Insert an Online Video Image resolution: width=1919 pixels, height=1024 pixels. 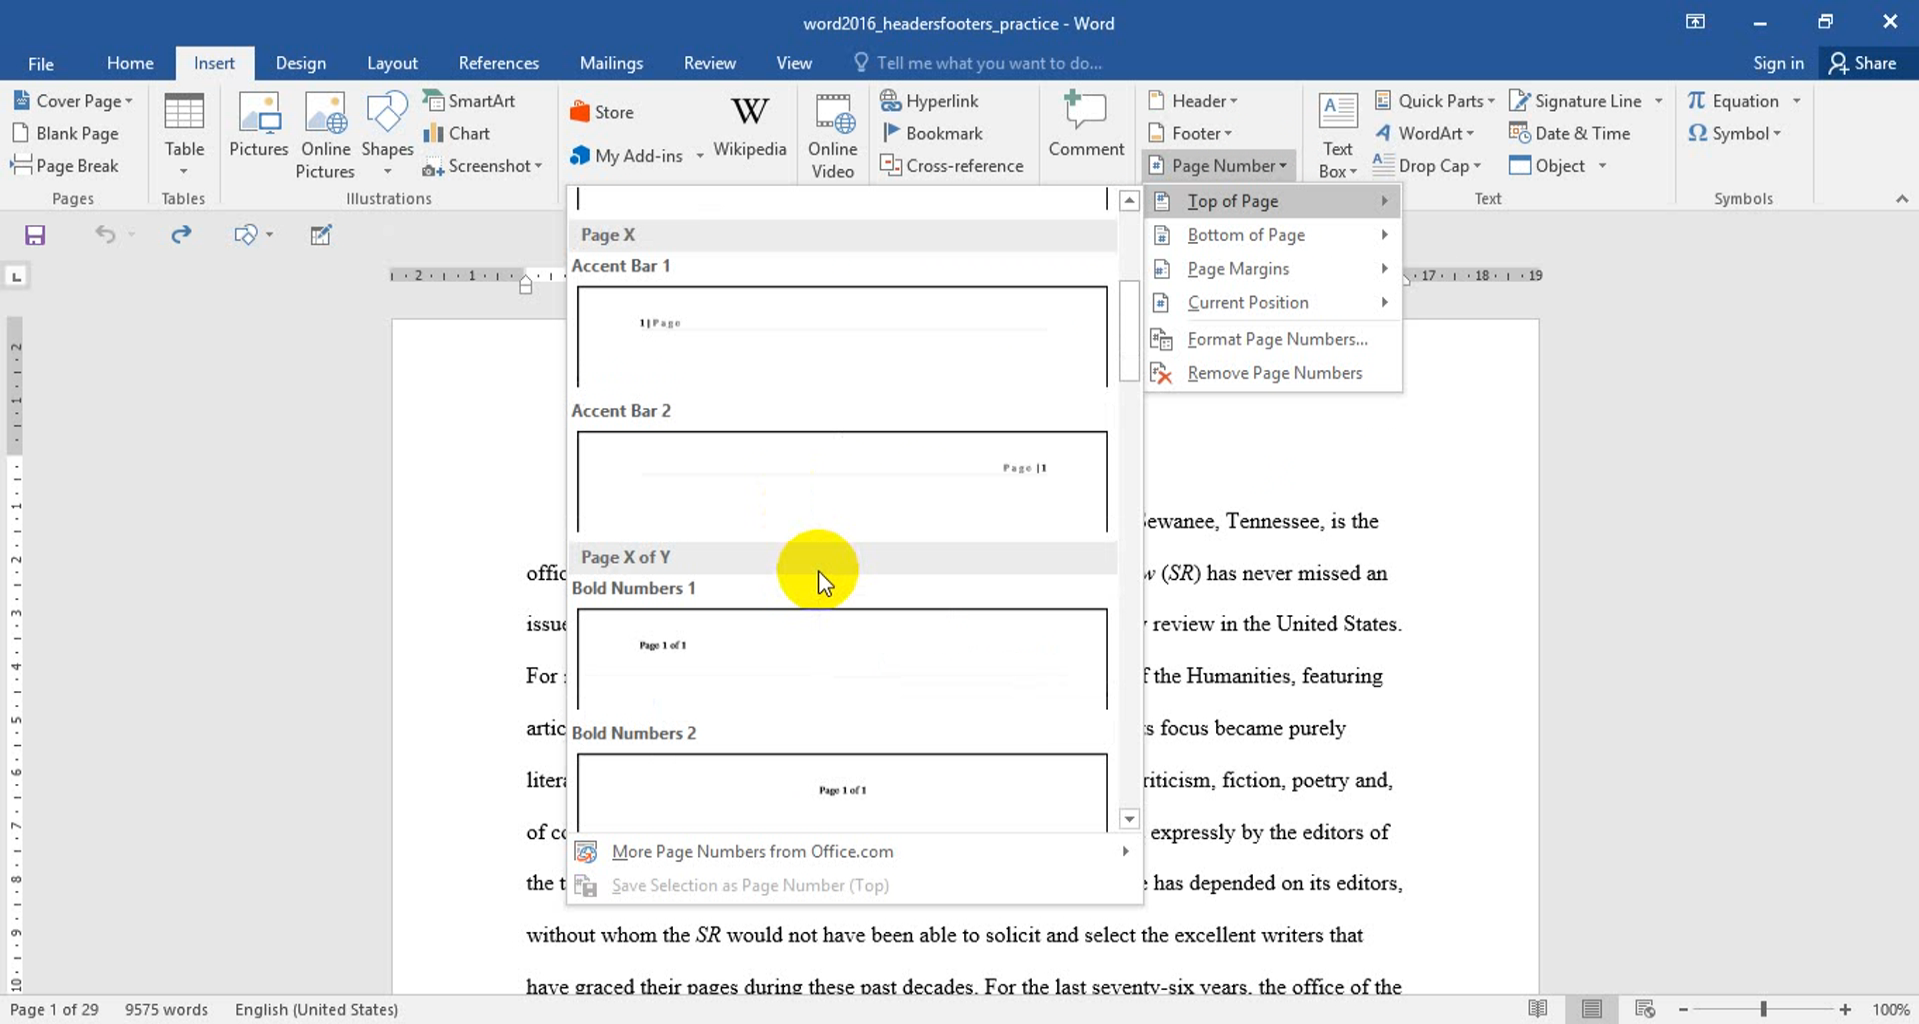point(832,136)
